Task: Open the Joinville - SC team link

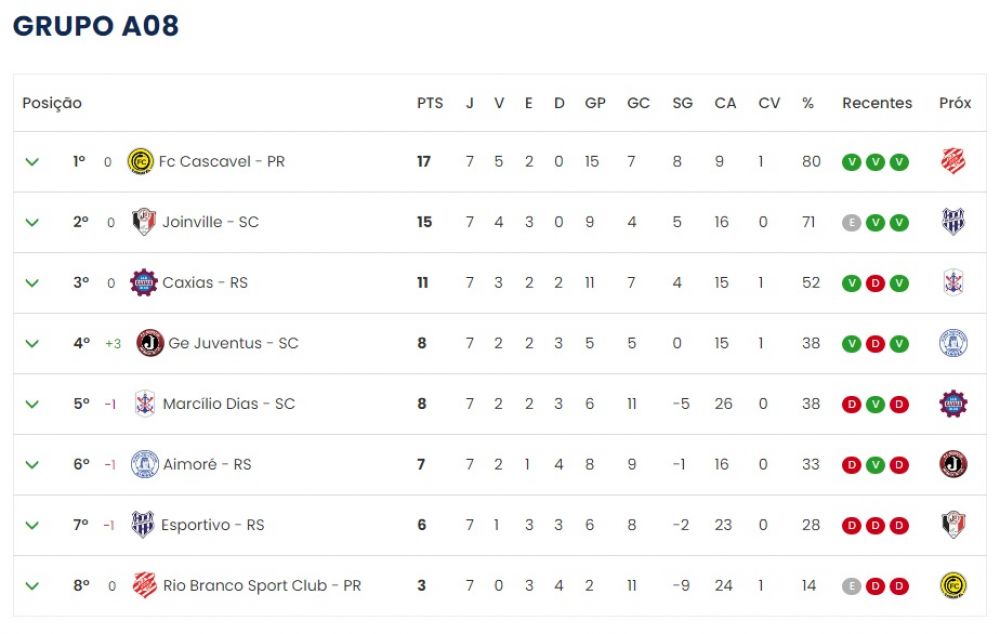Action: pos(210,222)
